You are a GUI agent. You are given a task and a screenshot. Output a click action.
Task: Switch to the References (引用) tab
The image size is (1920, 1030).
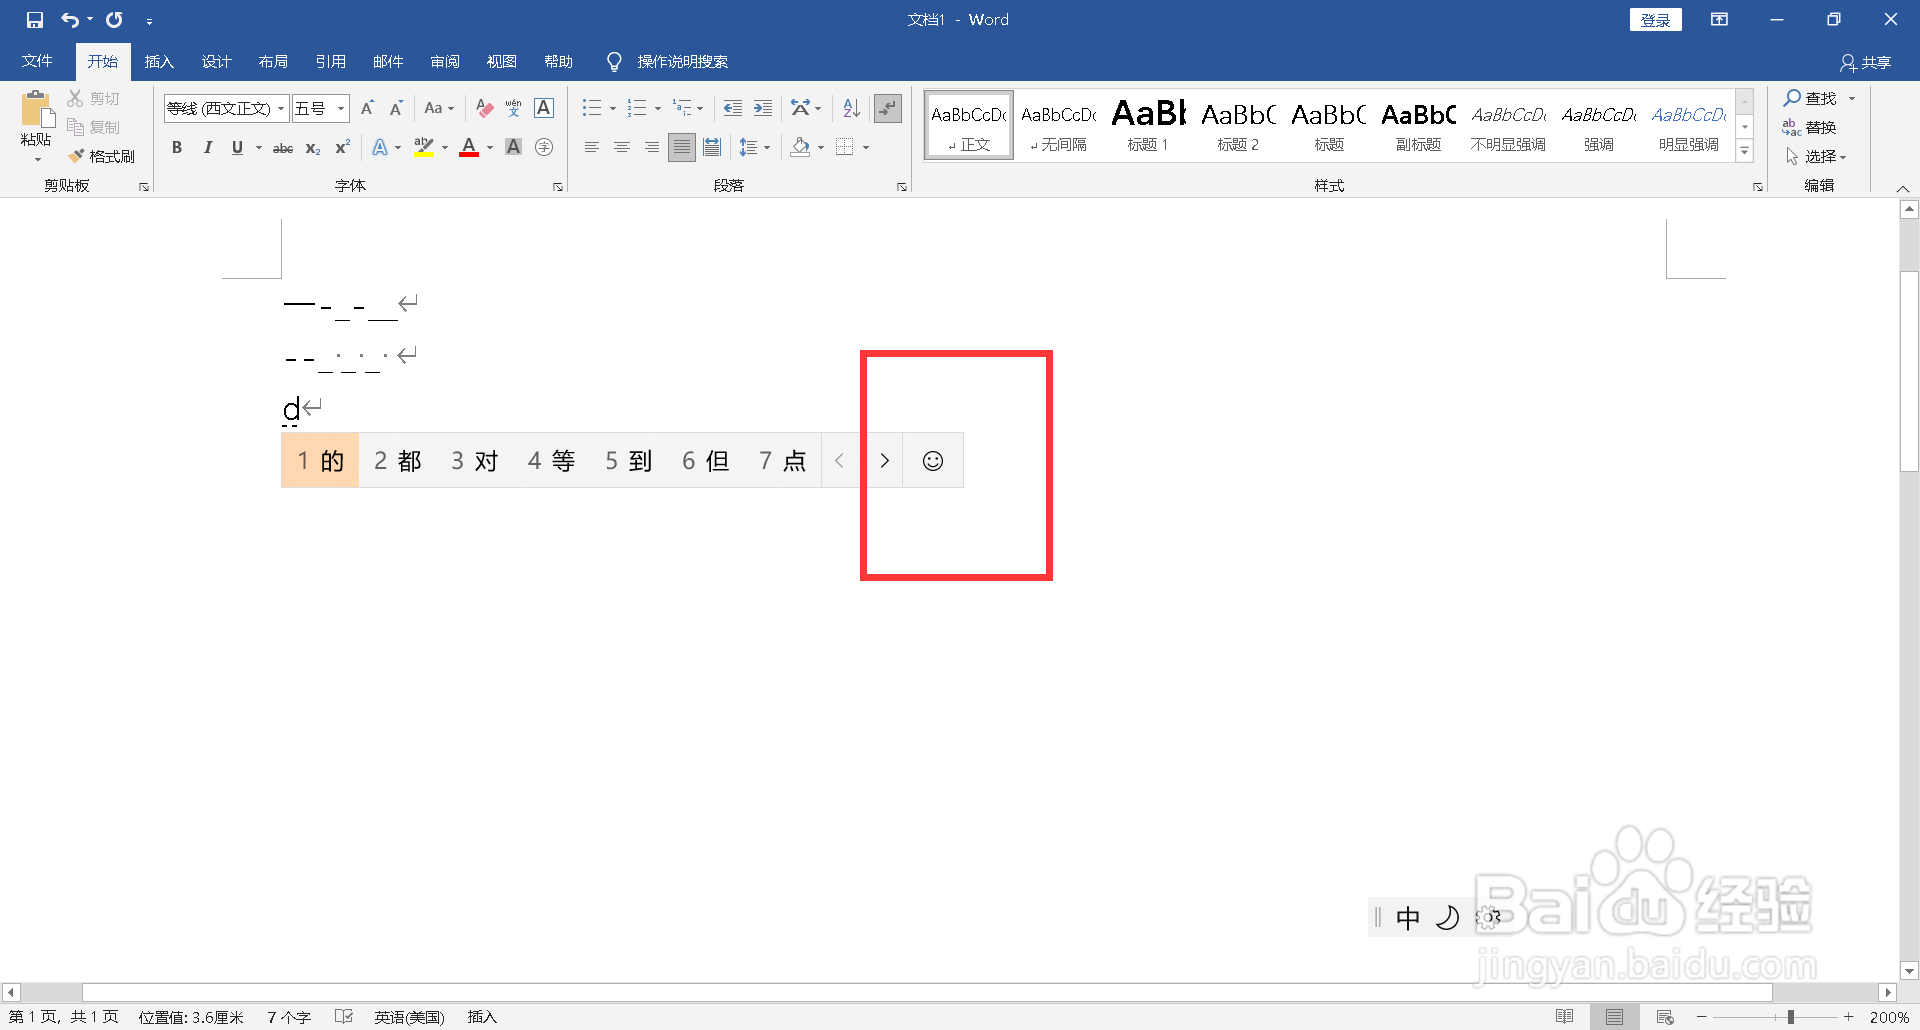(330, 62)
